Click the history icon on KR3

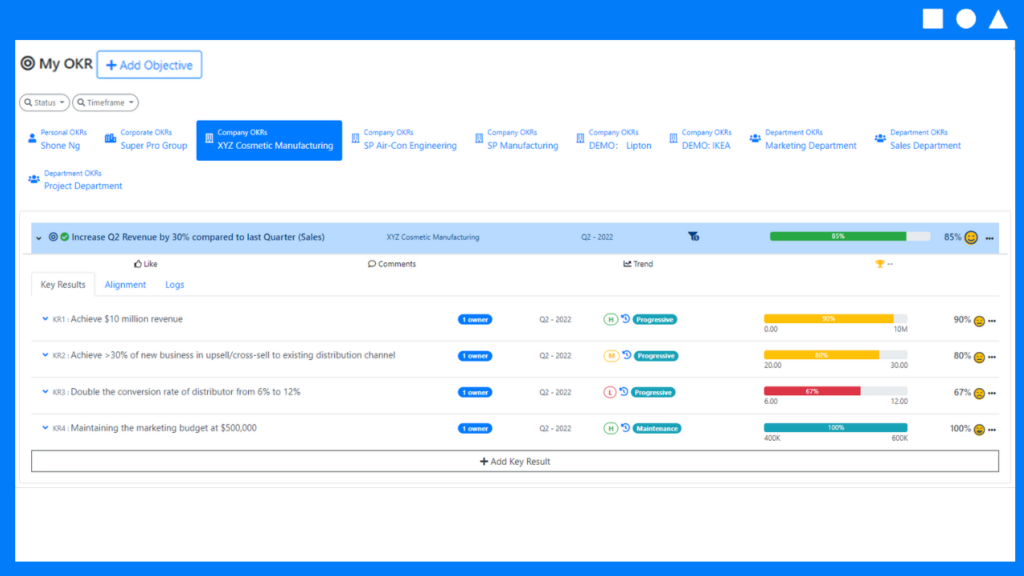[624, 392]
